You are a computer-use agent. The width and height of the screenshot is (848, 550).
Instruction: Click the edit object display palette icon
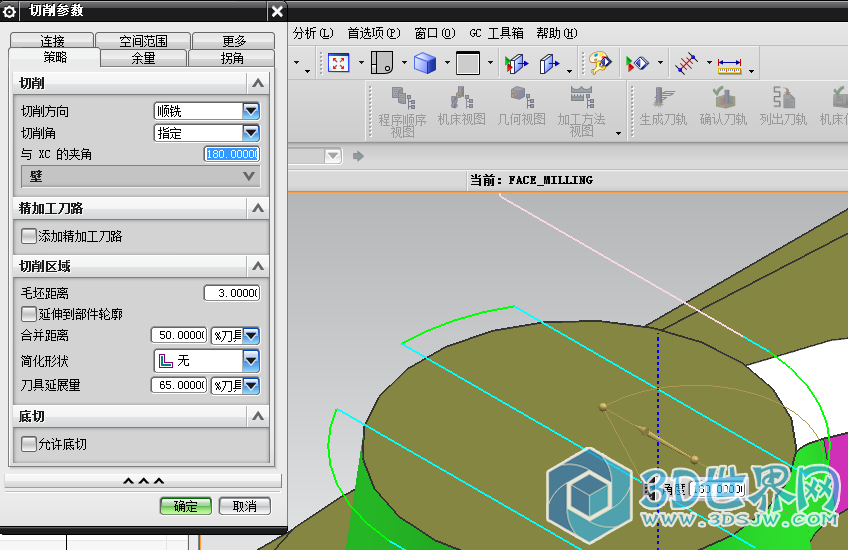[x=599, y=63]
